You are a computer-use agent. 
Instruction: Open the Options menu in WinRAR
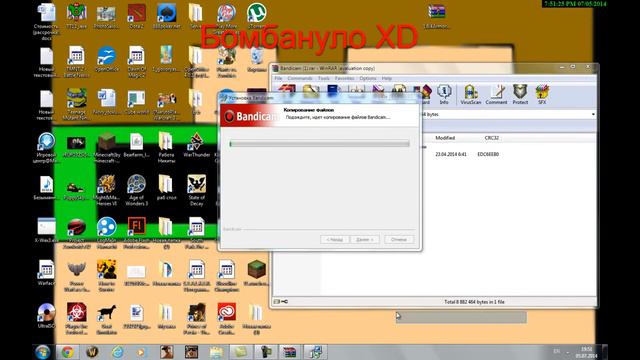[x=368, y=78]
